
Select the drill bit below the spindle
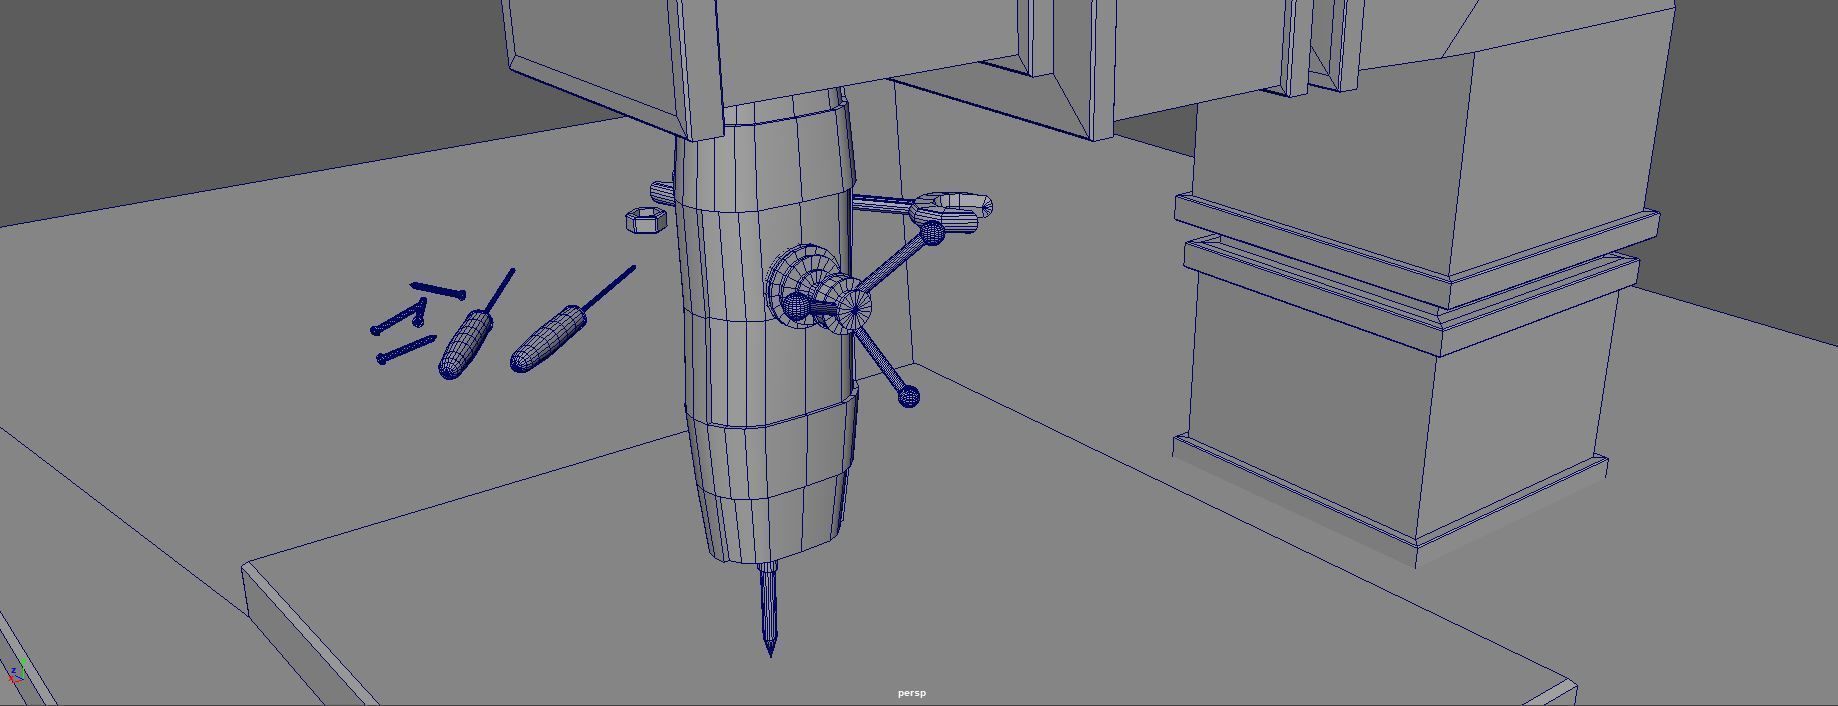pyautogui.click(x=768, y=608)
